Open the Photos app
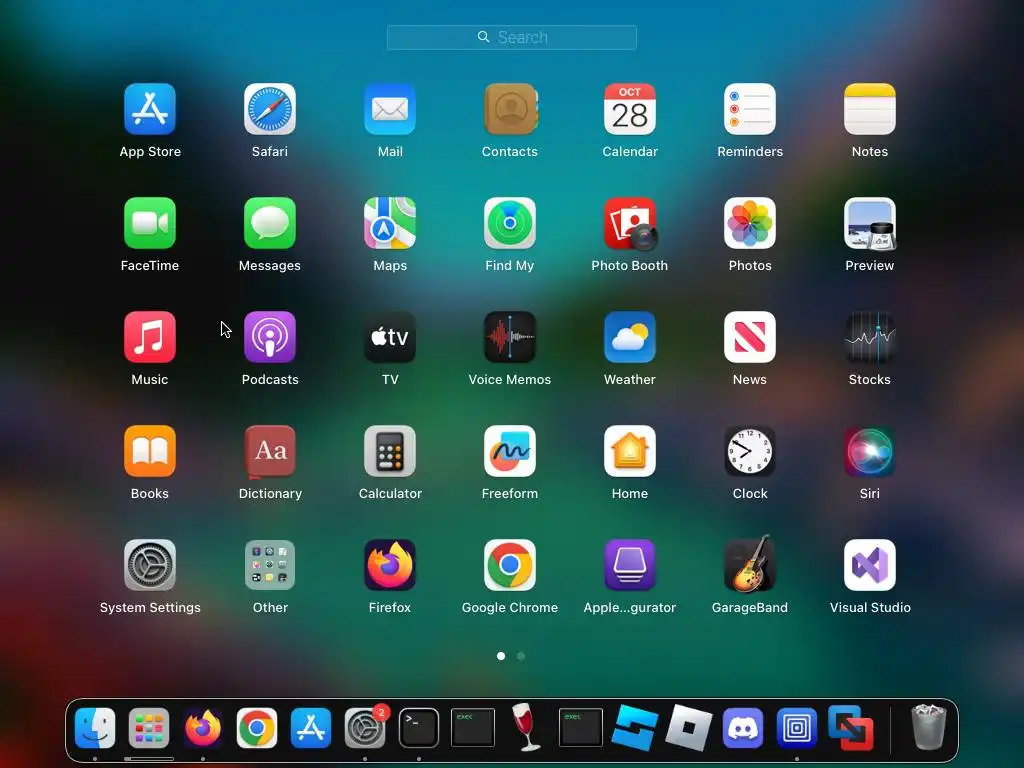 click(x=750, y=223)
